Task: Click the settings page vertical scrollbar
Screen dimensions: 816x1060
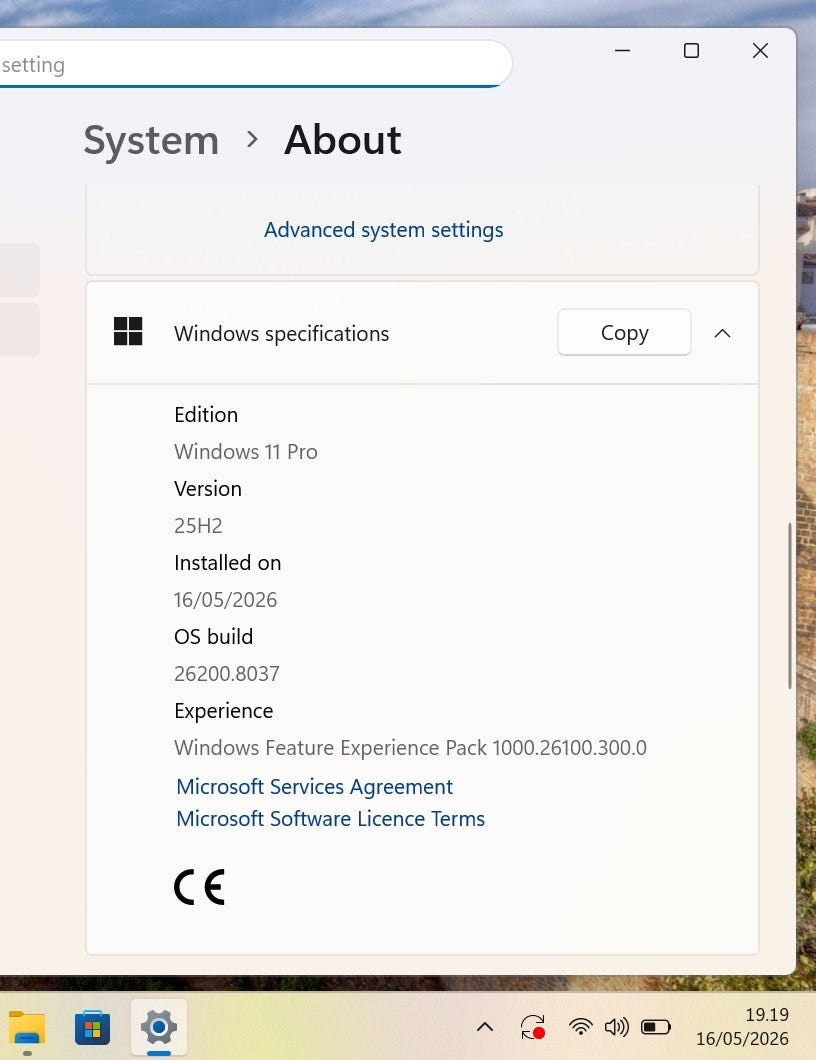Action: (790, 605)
